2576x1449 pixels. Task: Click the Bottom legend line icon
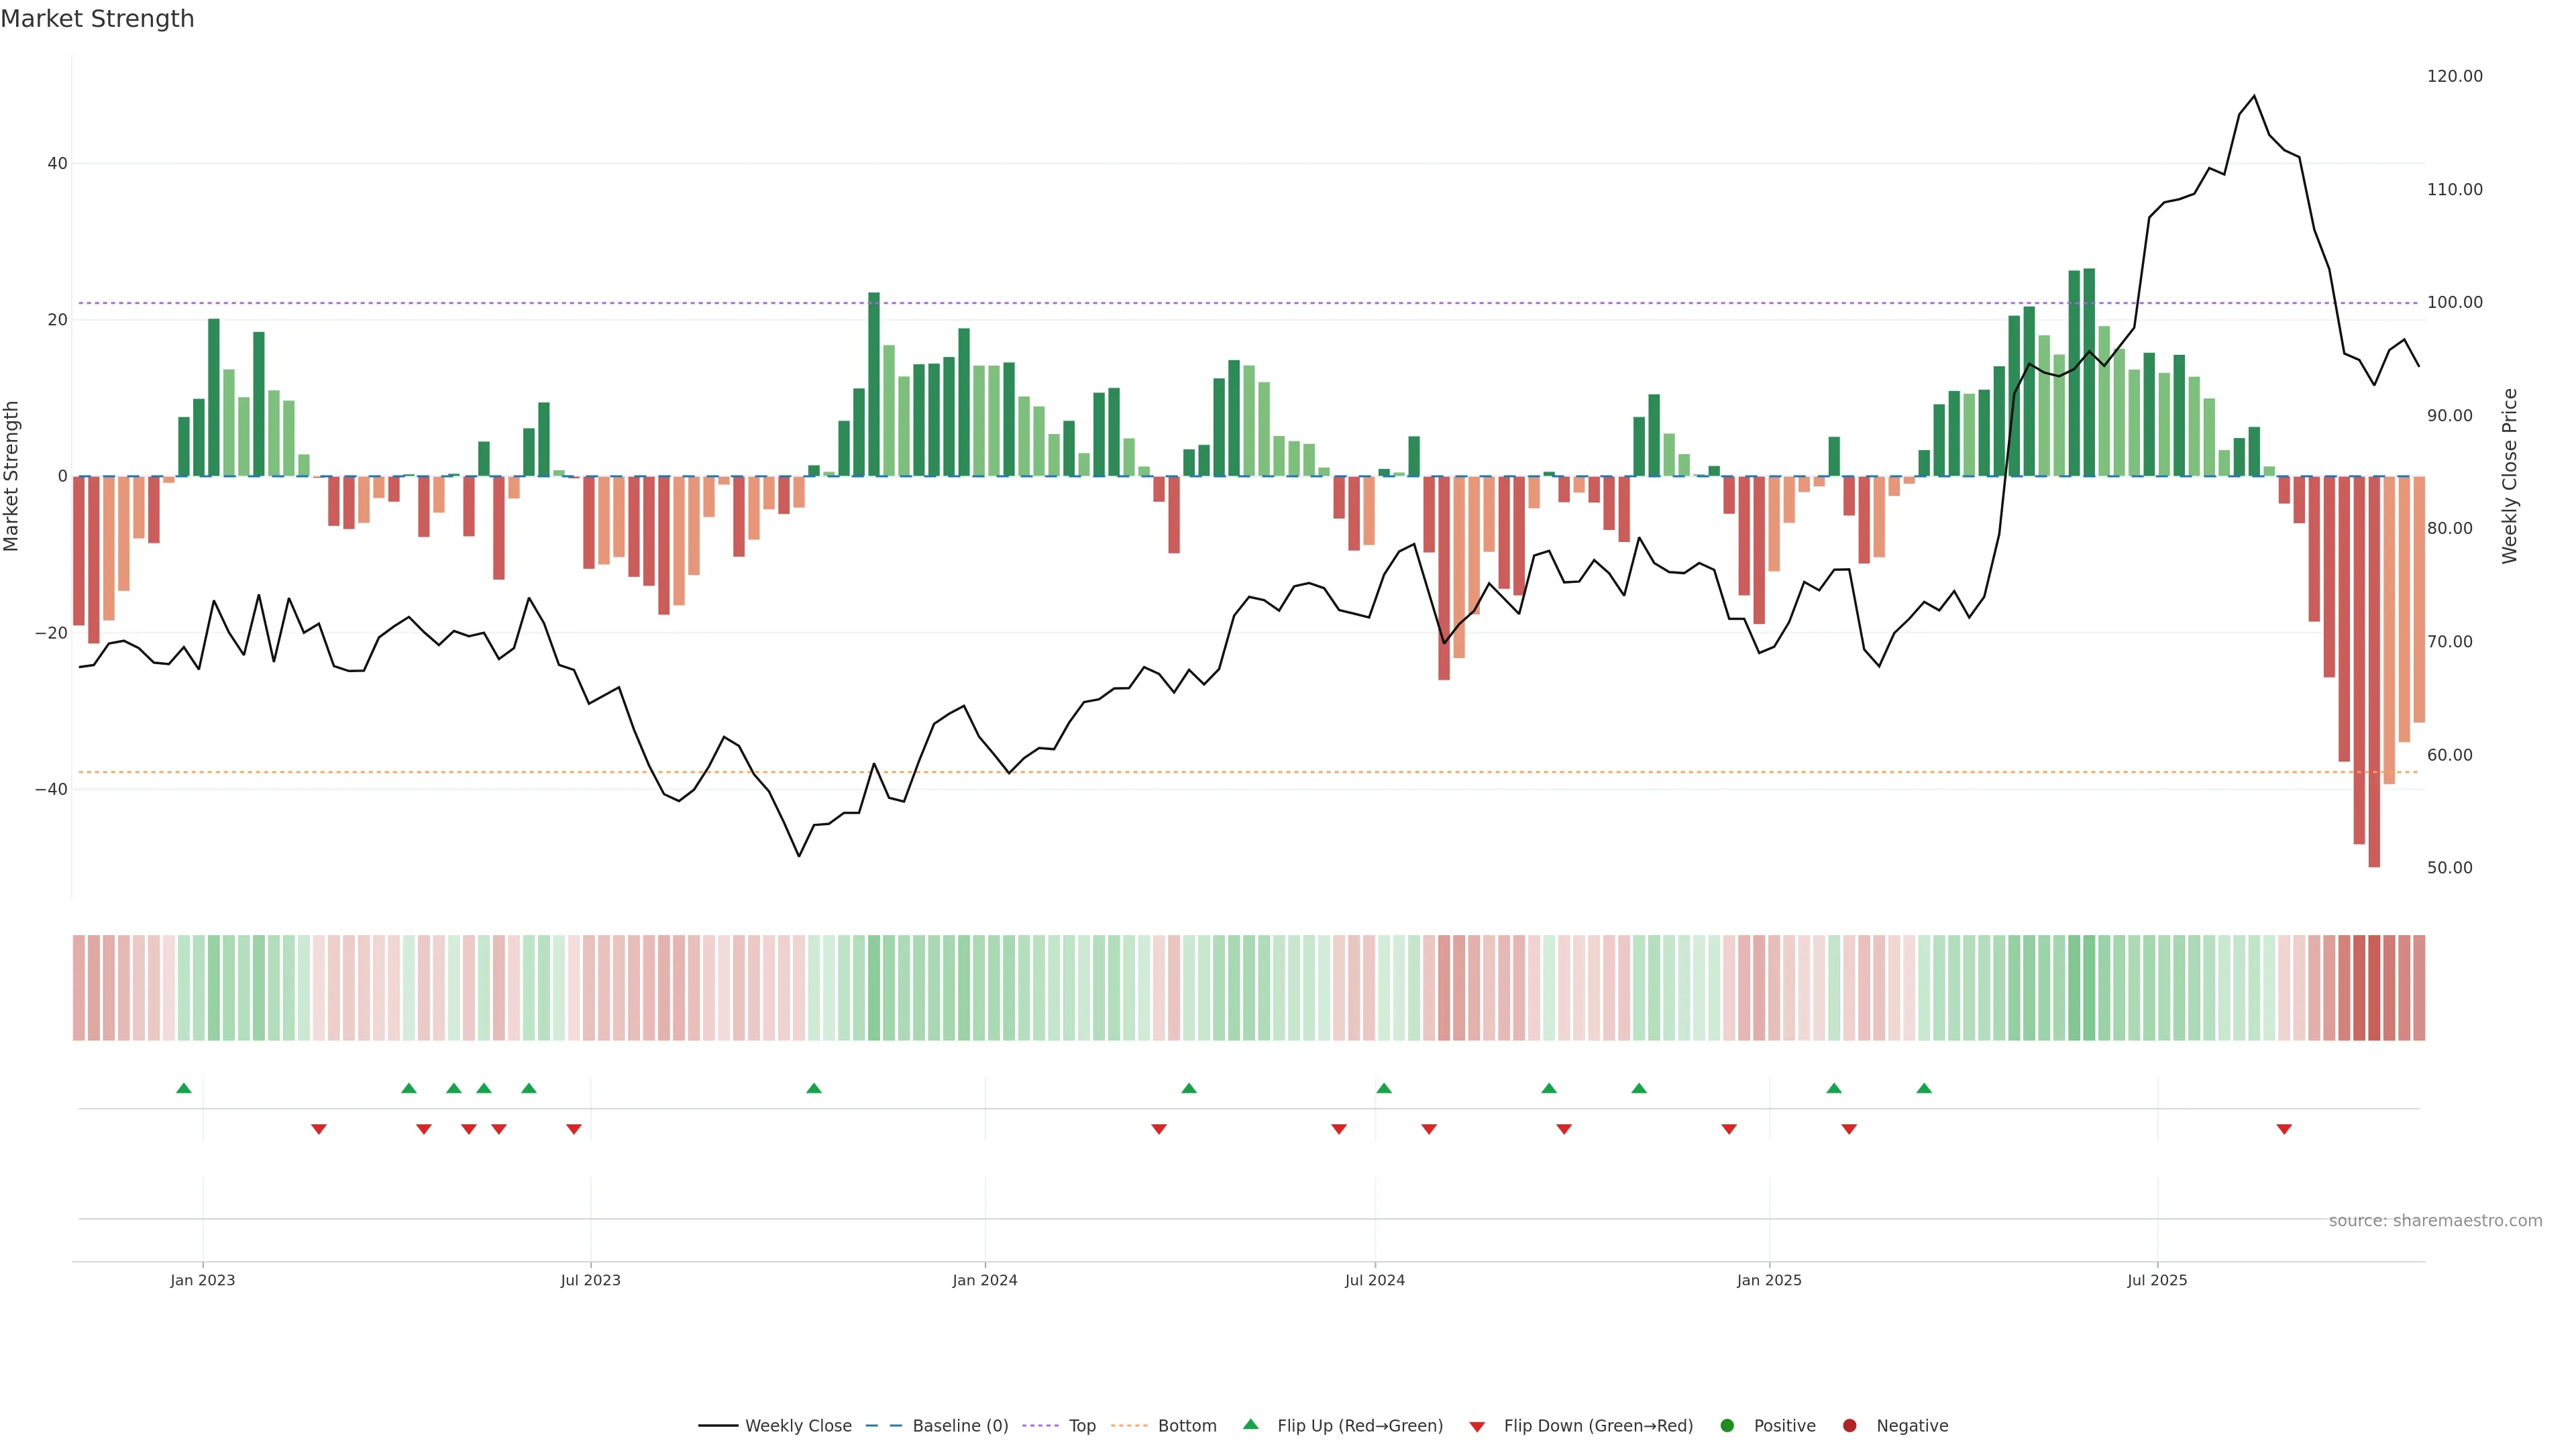coord(1129,1426)
